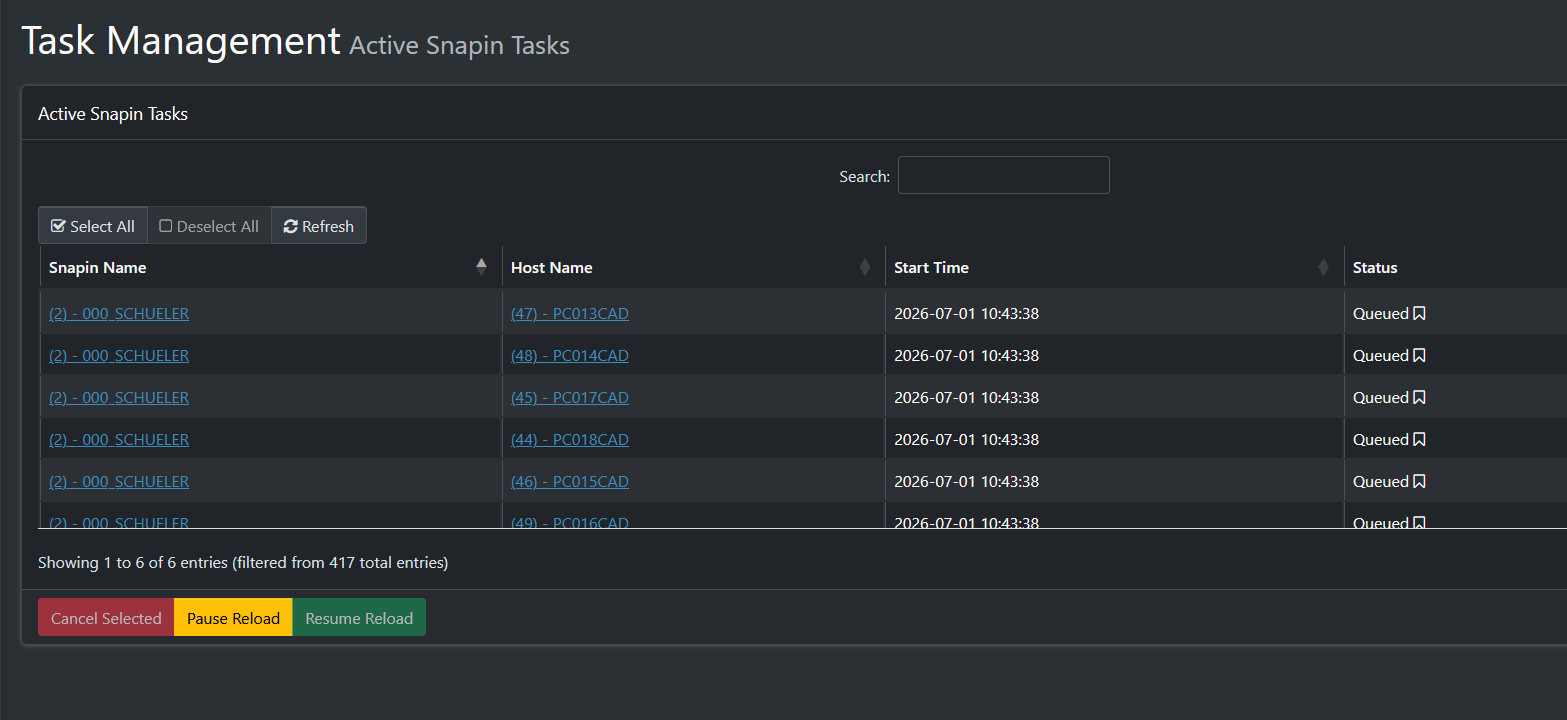Click the Task Management page title
The height and width of the screenshot is (720, 1567).
181,41
